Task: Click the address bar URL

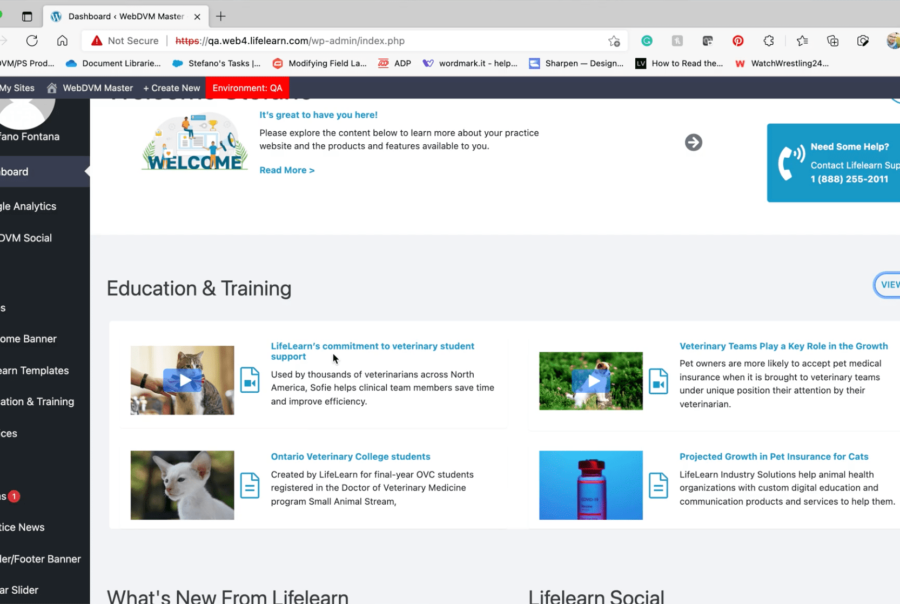Action: (x=290, y=41)
